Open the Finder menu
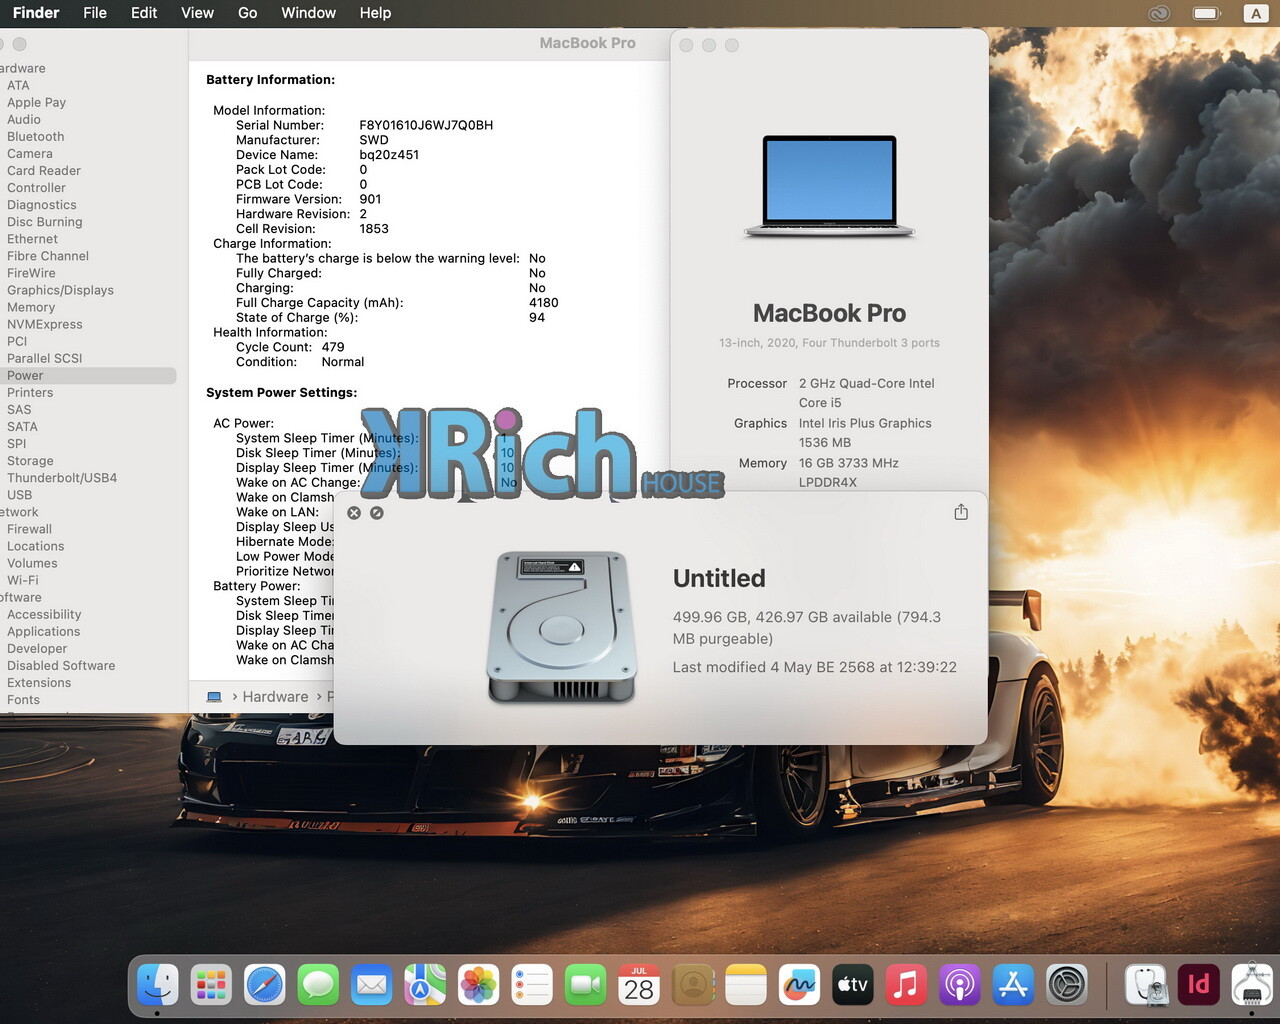This screenshot has height=1024, width=1280. (36, 13)
